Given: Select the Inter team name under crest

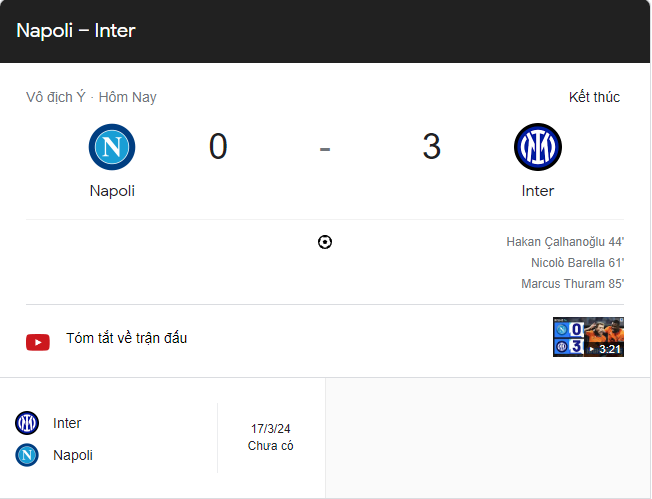Looking at the screenshot, I should [x=538, y=191].
